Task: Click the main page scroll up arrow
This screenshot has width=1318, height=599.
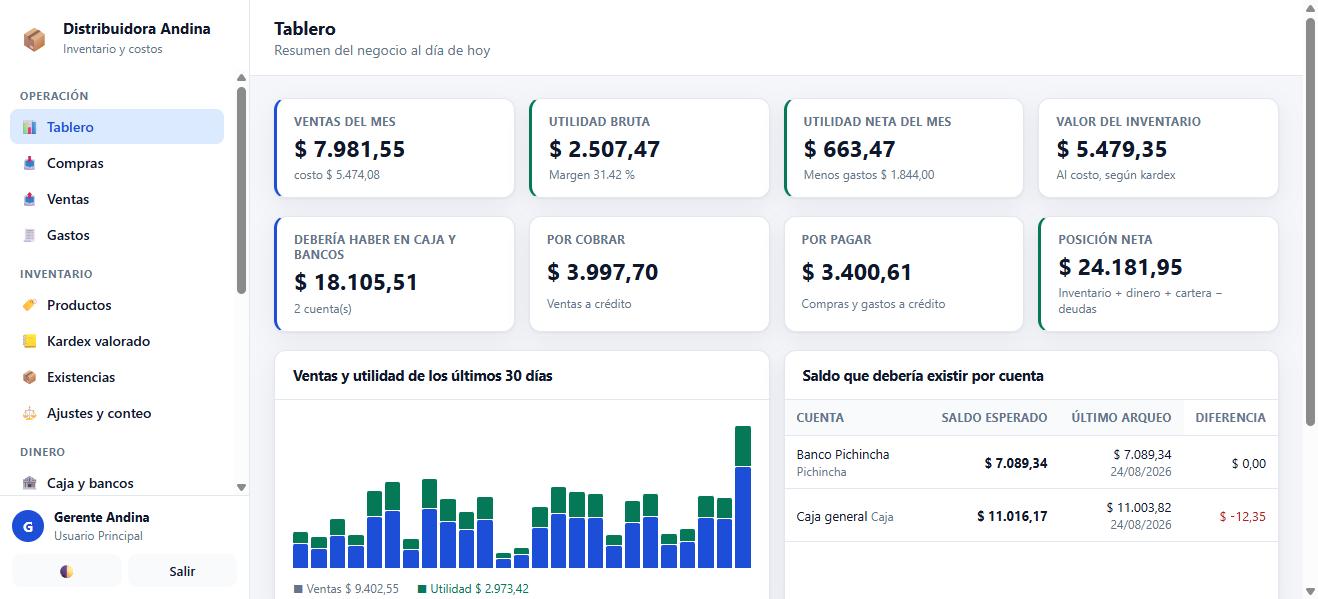Action: pyautogui.click(x=1310, y=8)
